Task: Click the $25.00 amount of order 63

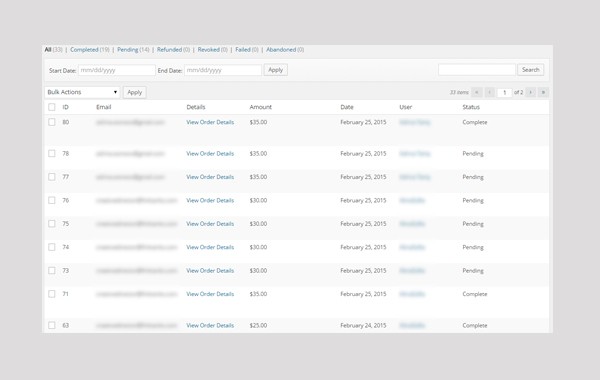Action: click(x=258, y=325)
